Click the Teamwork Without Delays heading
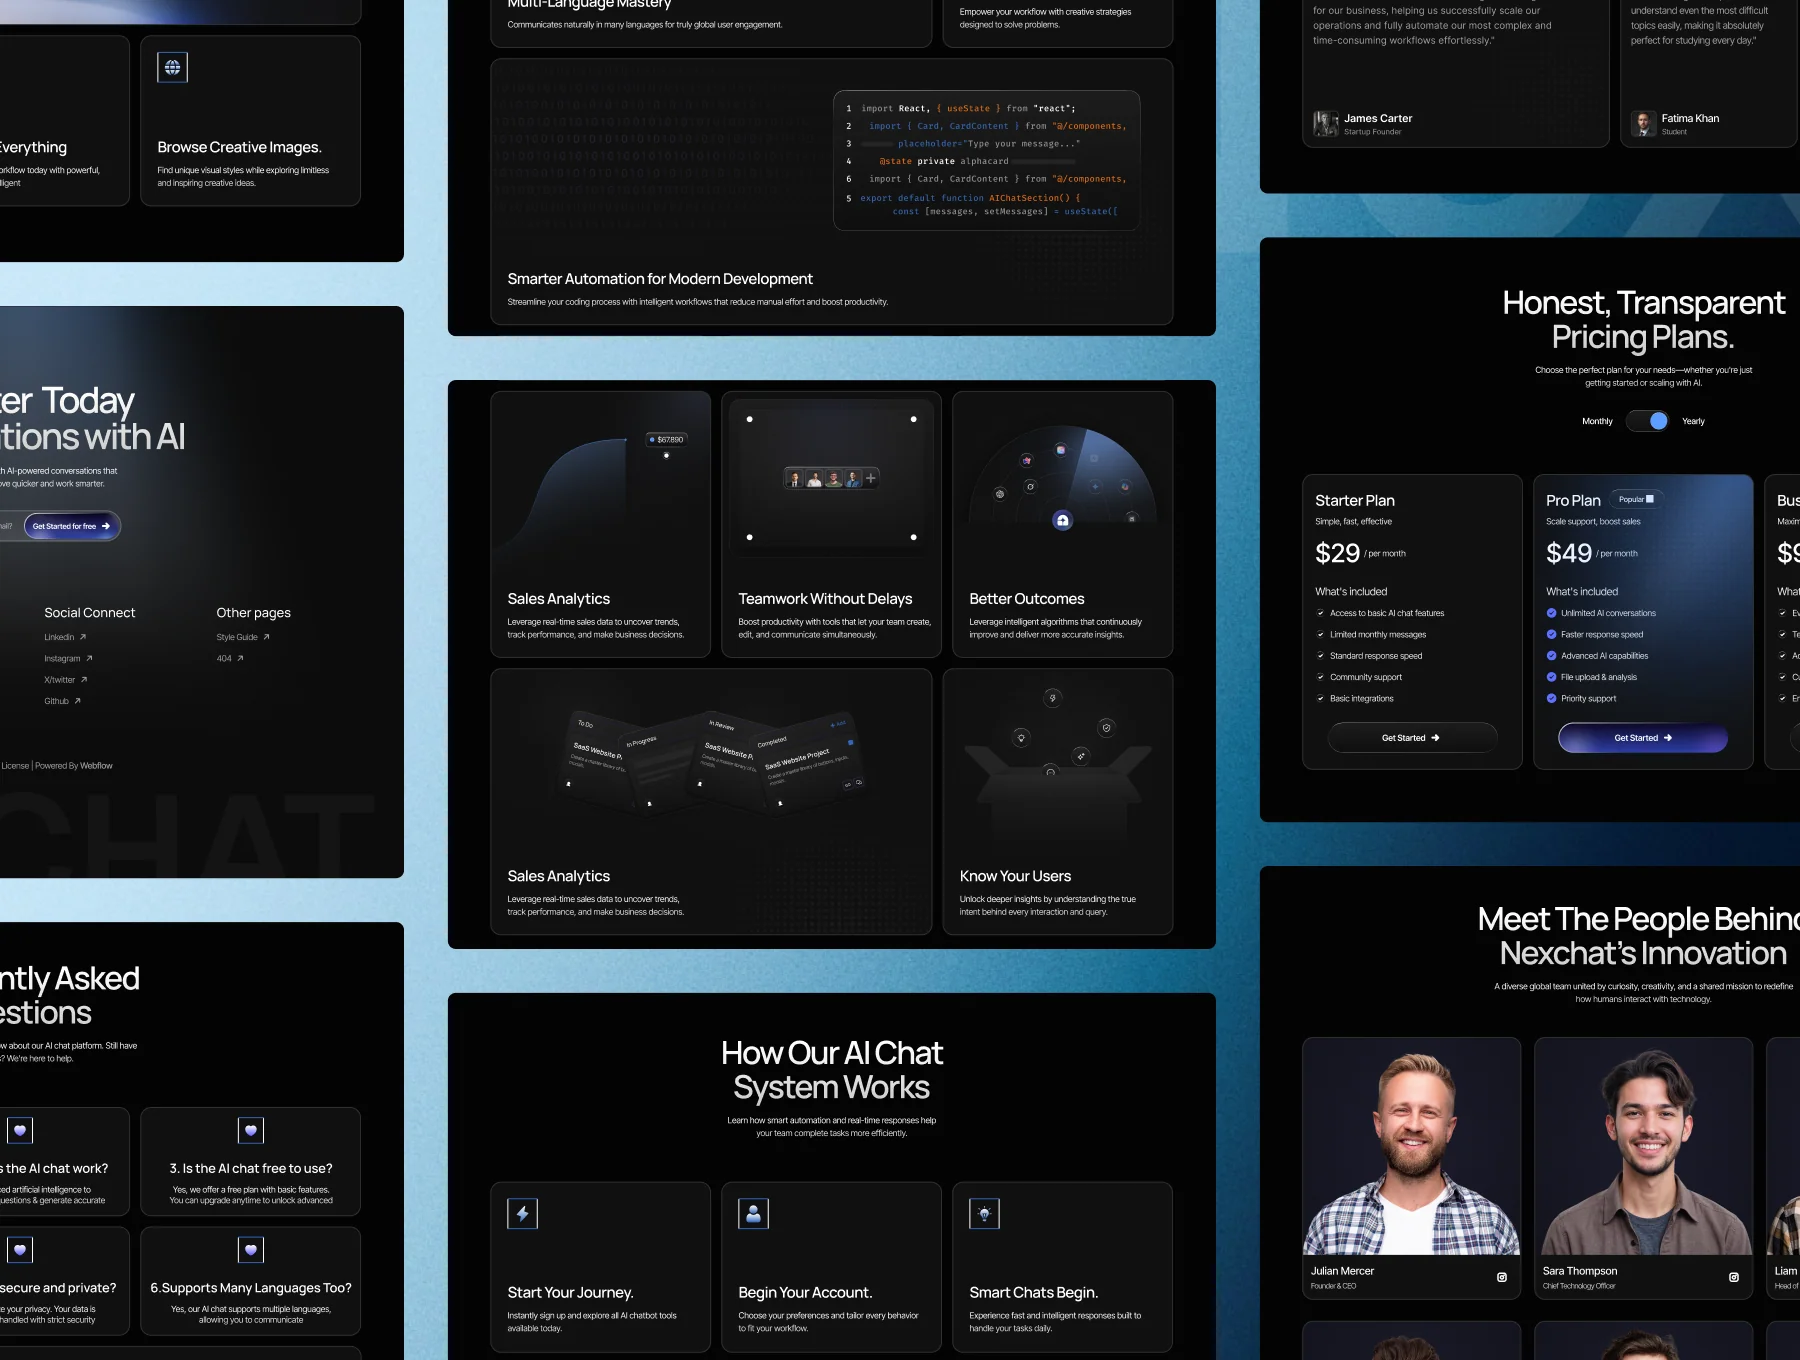1800x1360 pixels. pyautogui.click(x=825, y=599)
